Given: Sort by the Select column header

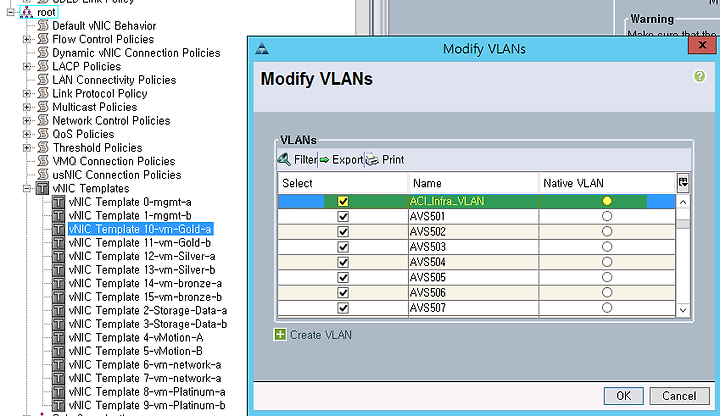Looking at the screenshot, I should [x=343, y=183].
